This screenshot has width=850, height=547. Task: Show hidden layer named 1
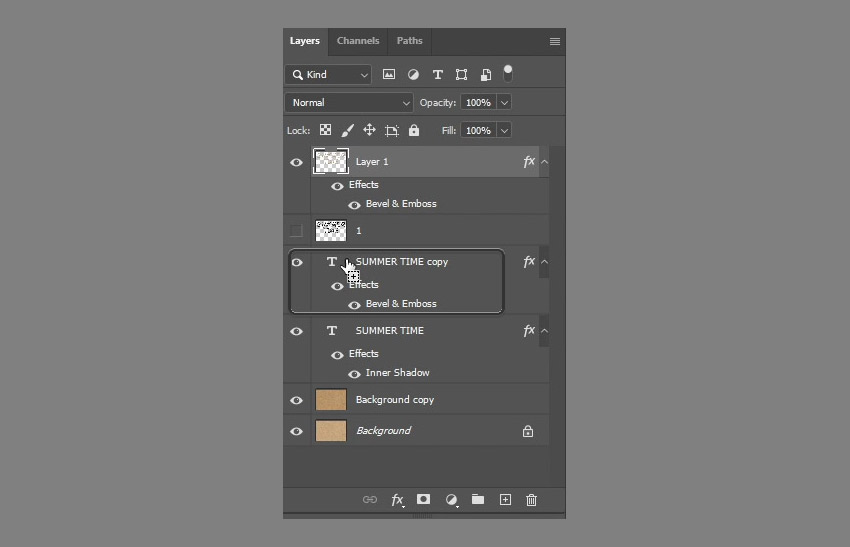(296, 231)
